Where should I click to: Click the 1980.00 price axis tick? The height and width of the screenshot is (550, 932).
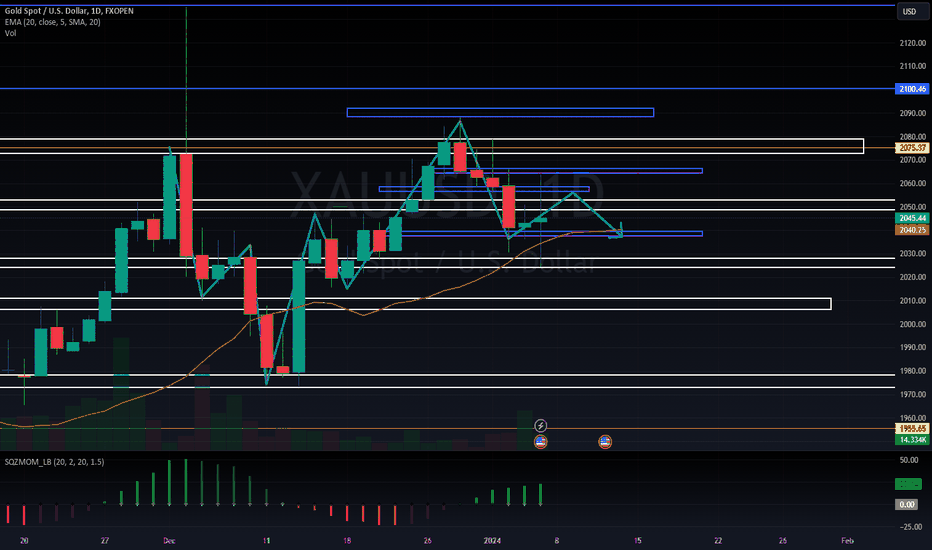[912, 370]
